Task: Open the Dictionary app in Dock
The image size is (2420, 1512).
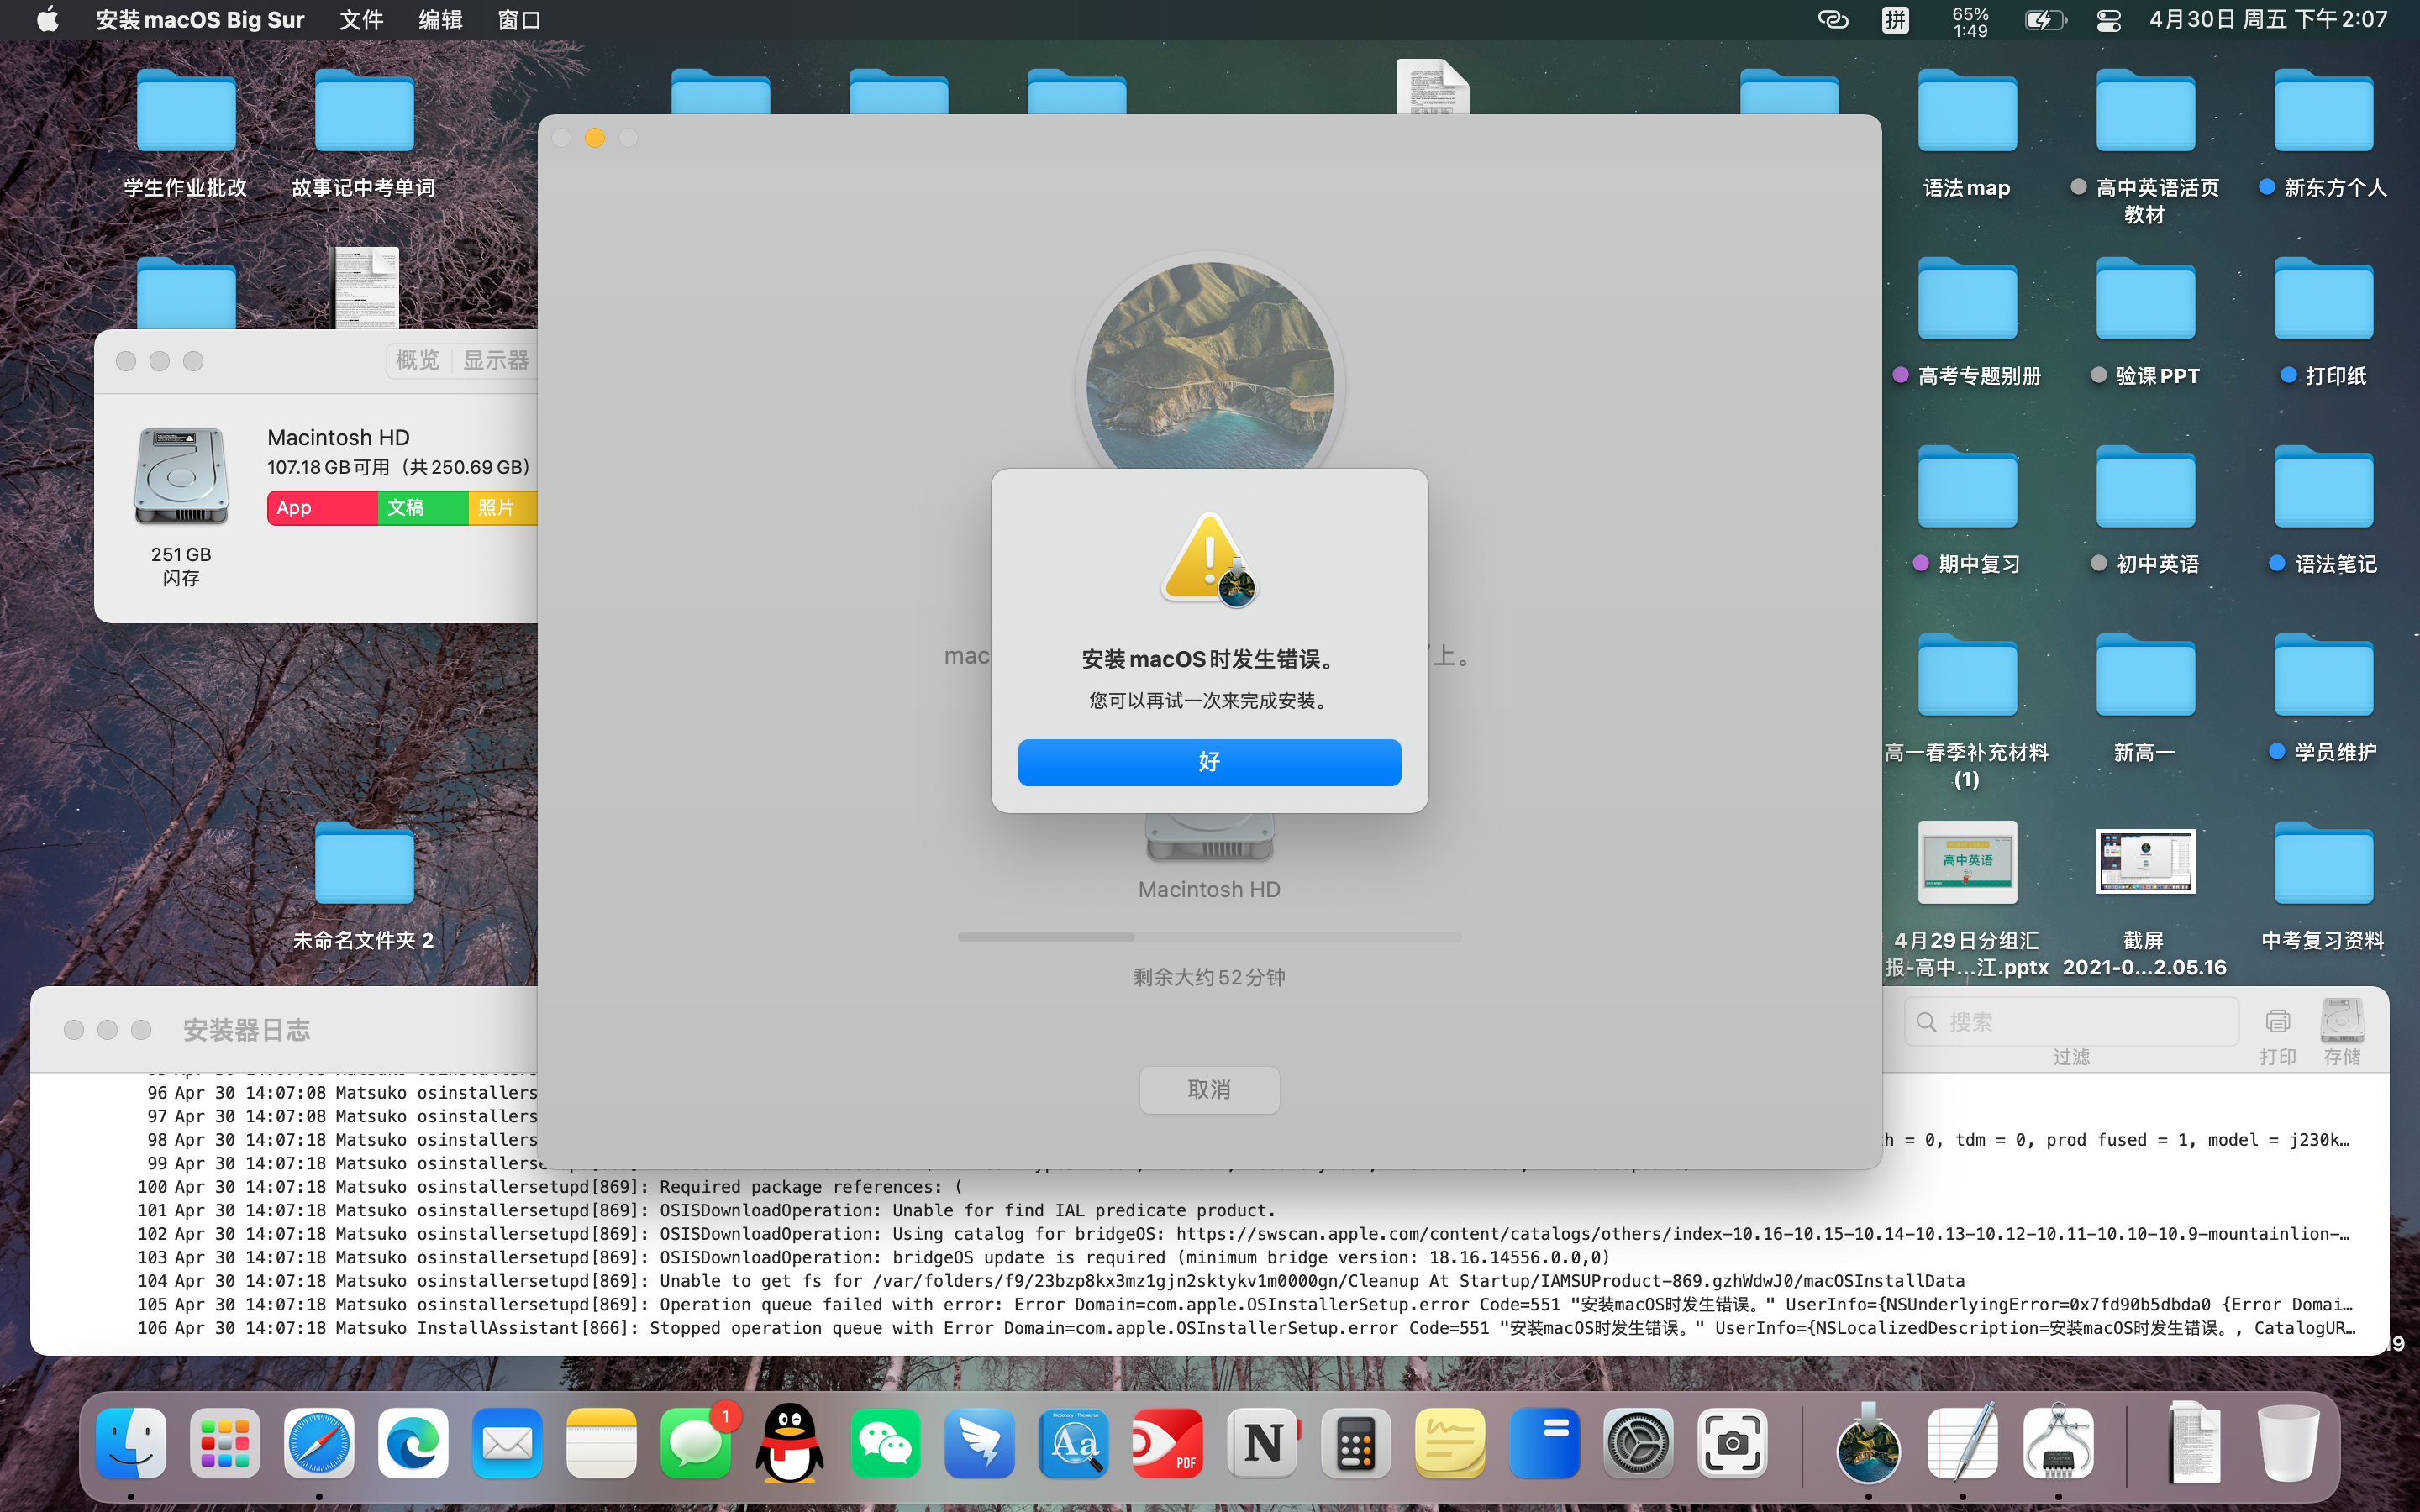Action: [1074, 1443]
